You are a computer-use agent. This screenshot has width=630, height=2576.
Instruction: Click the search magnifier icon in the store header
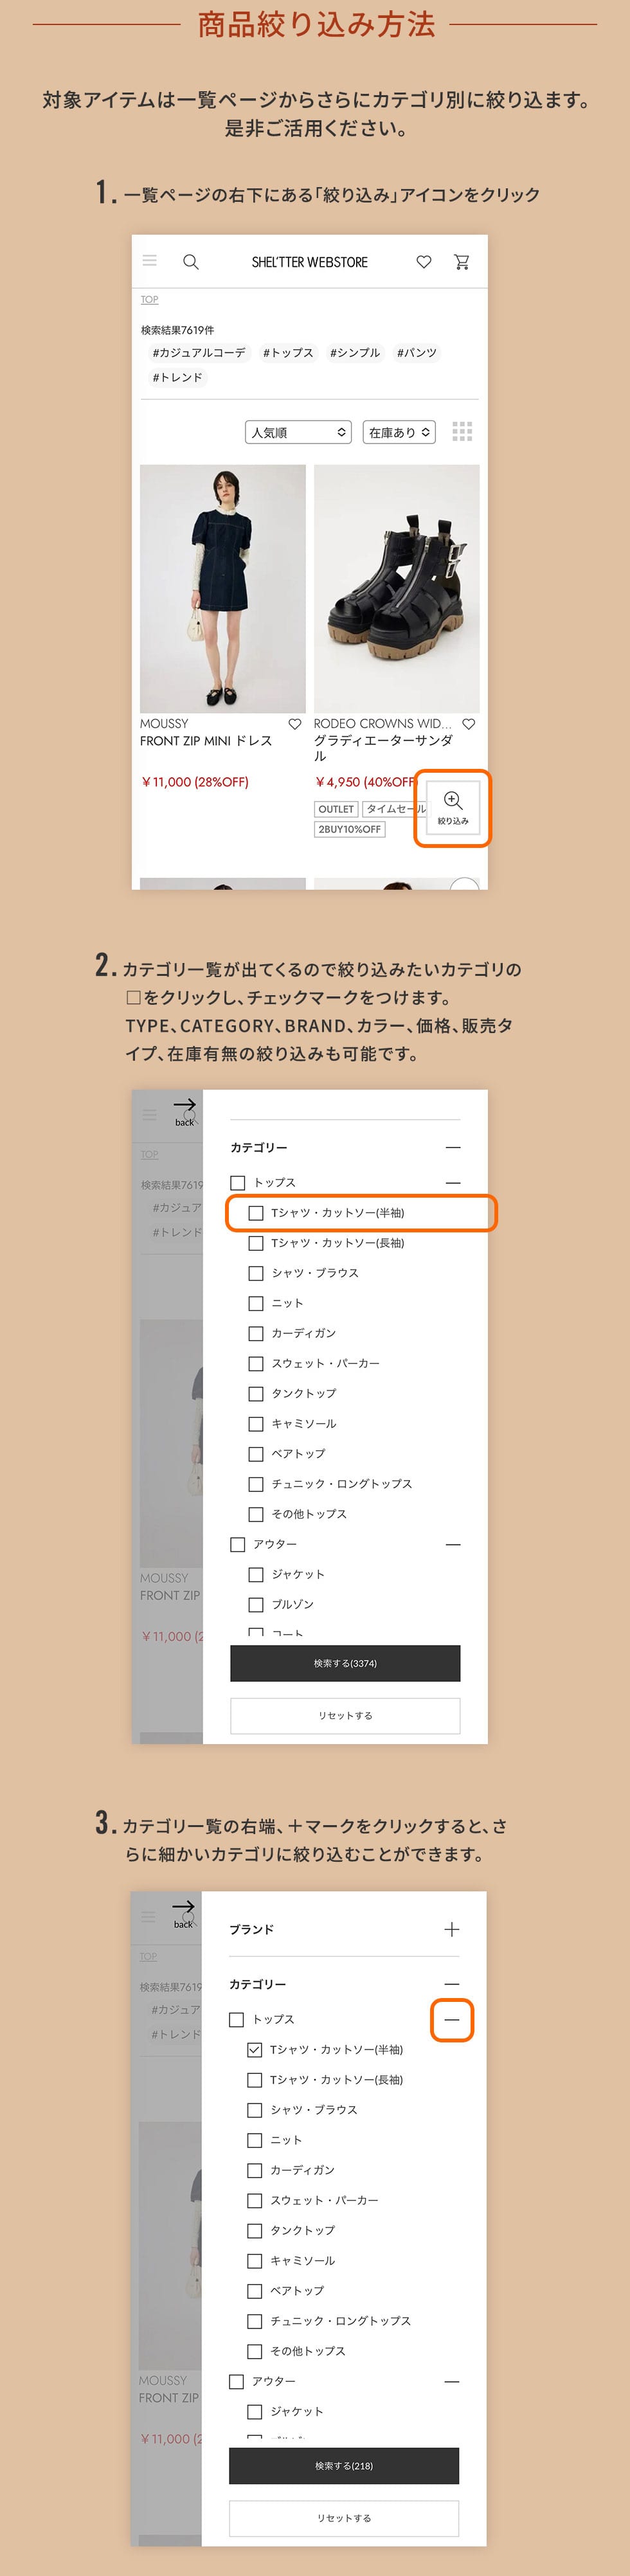click(190, 262)
